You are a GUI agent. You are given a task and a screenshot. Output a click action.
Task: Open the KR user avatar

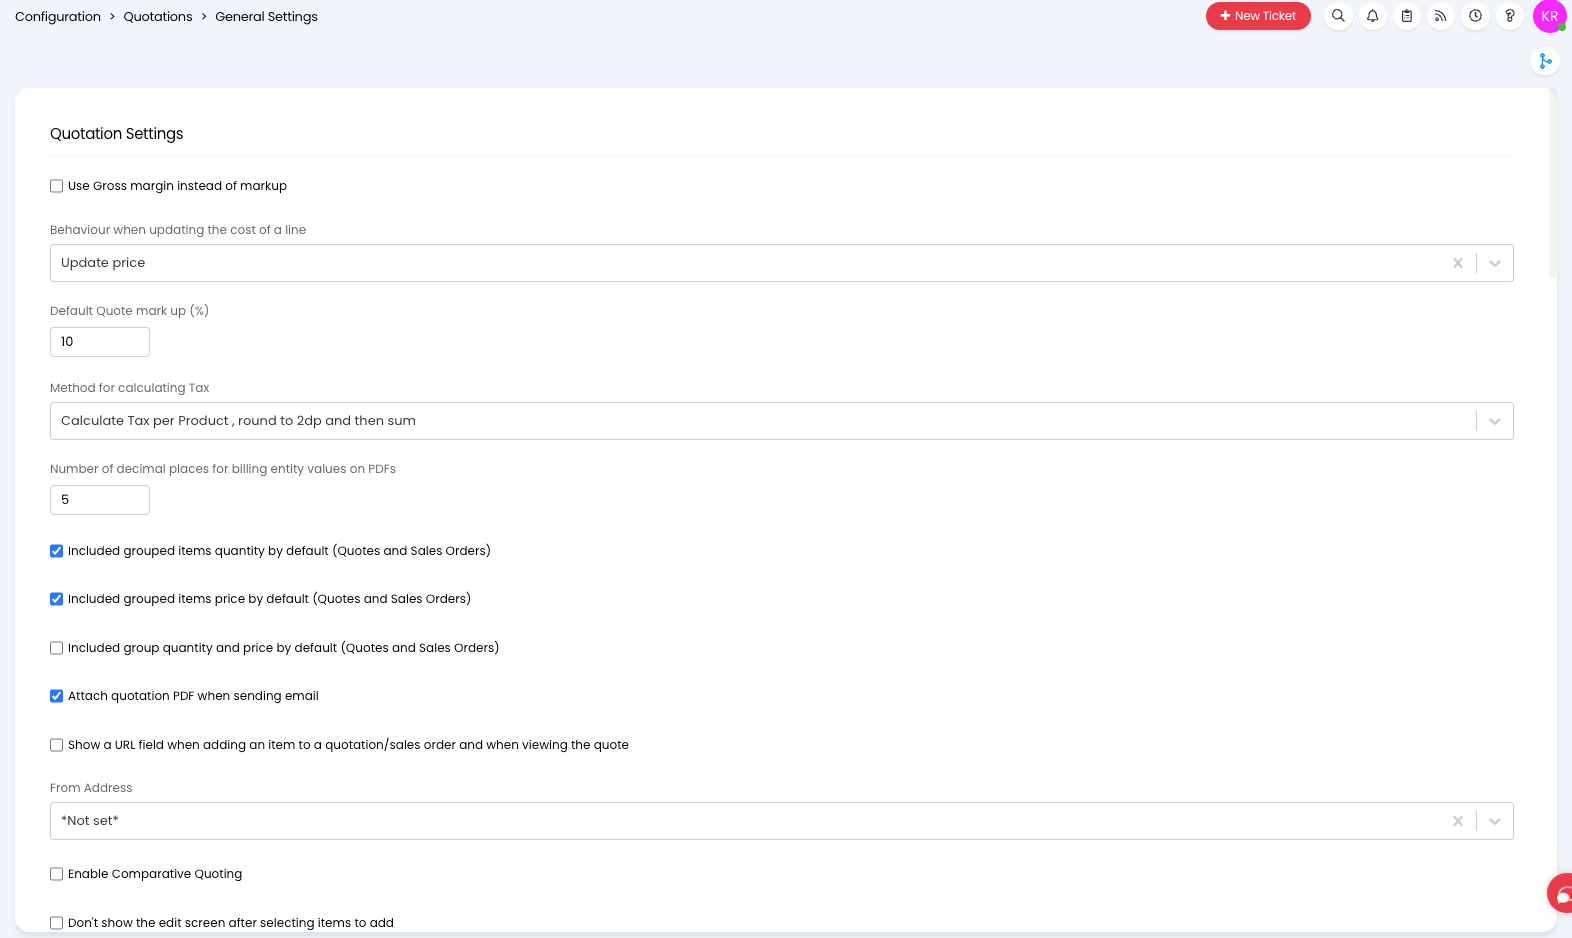1550,16
